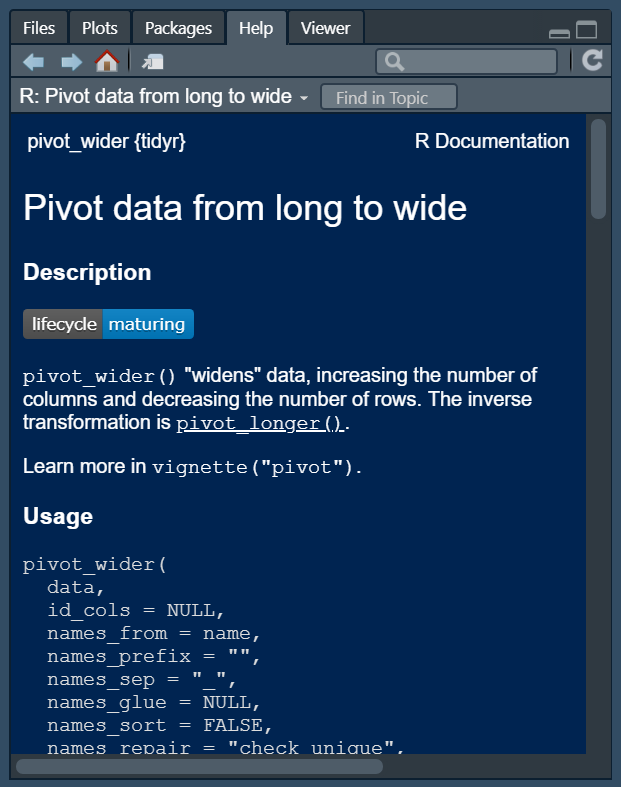The width and height of the screenshot is (621, 787).
Task: Minimize the Help pane
Action: coord(560,32)
